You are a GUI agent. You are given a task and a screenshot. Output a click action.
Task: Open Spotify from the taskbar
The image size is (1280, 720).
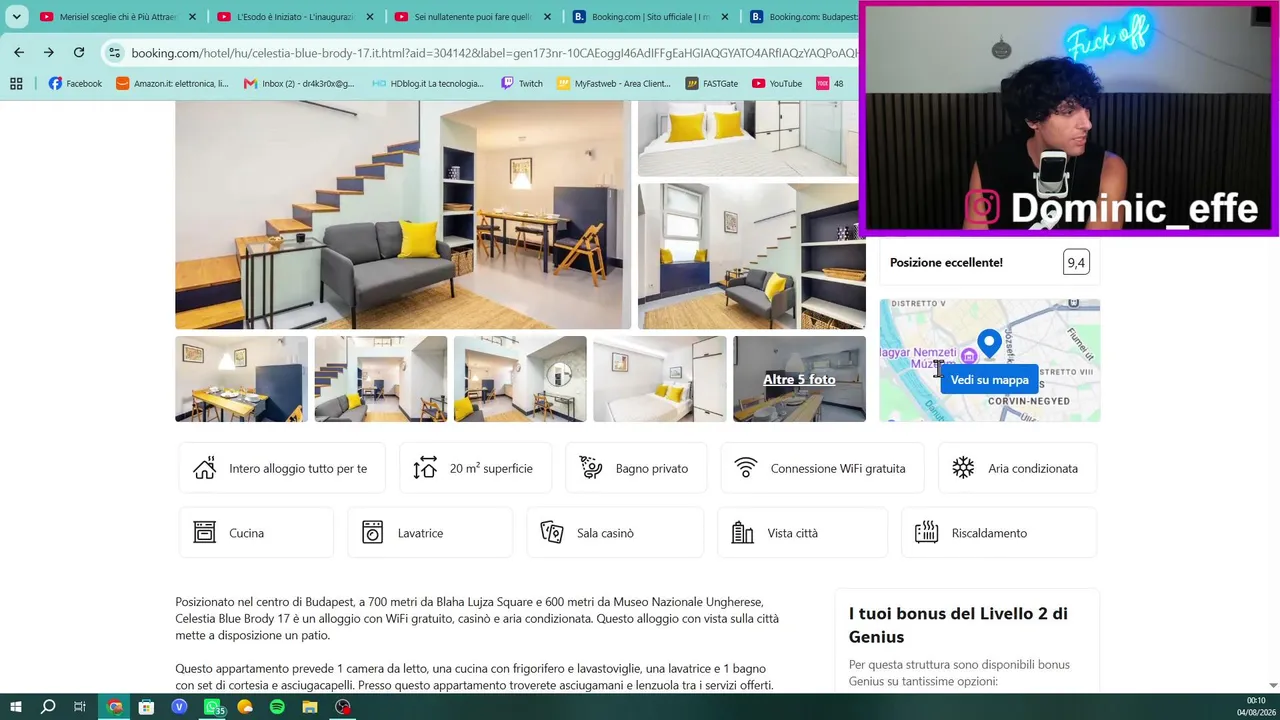pos(277,707)
